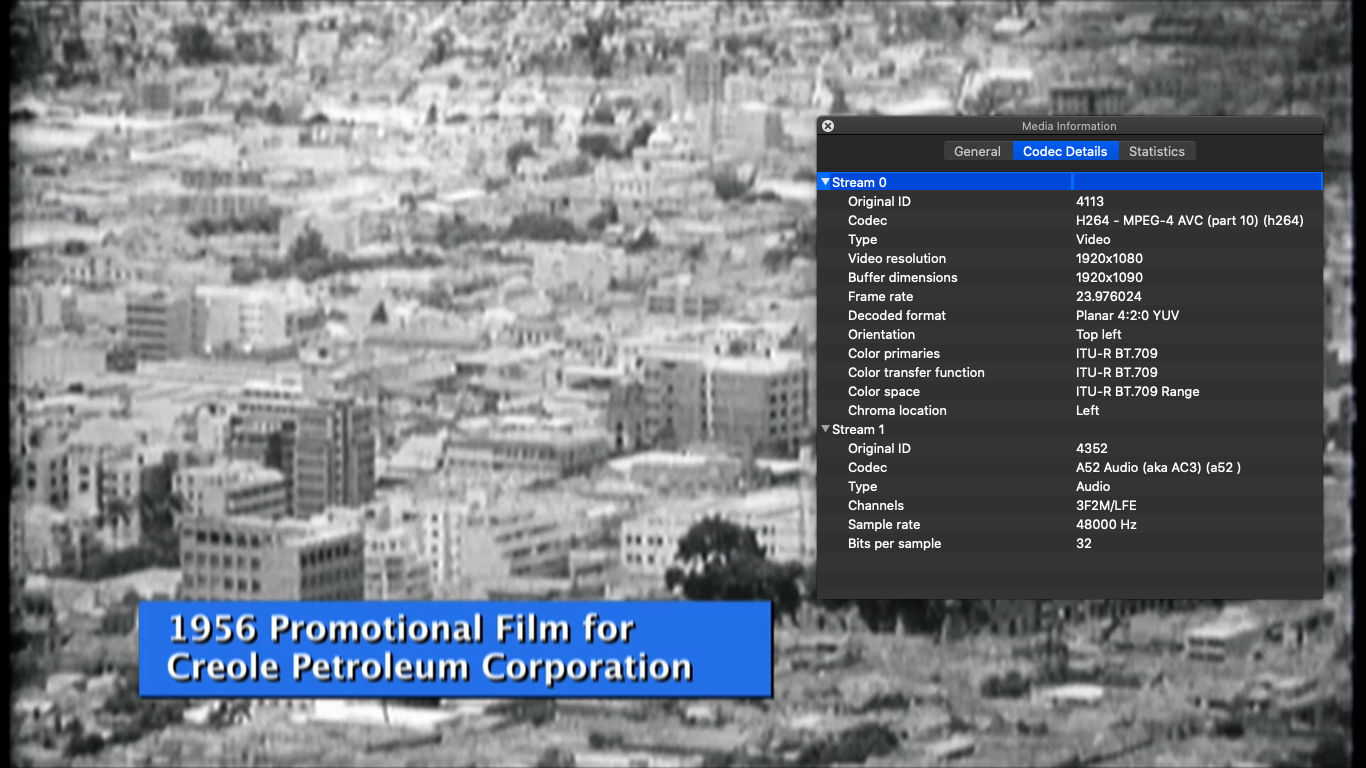Image resolution: width=1366 pixels, height=768 pixels.
Task: Select the Video resolution label
Action: 897,258
